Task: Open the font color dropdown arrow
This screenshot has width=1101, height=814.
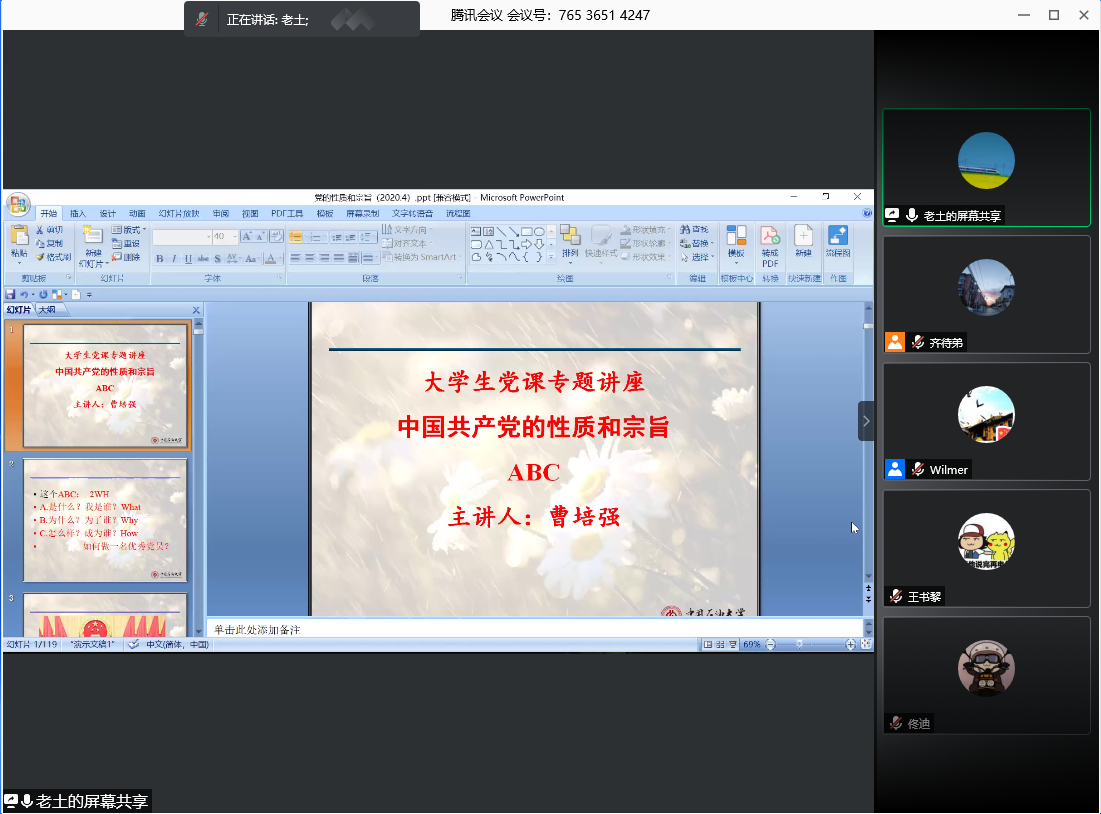Action: tap(280, 259)
